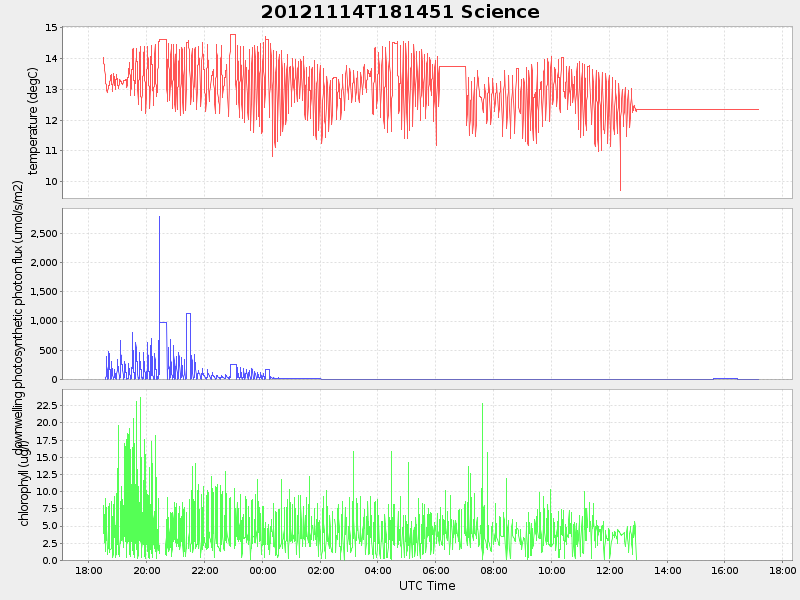This screenshot has width=800, height=600.
Task: Click the photon flux axis value '2,000'
Action: coord(44,262)
